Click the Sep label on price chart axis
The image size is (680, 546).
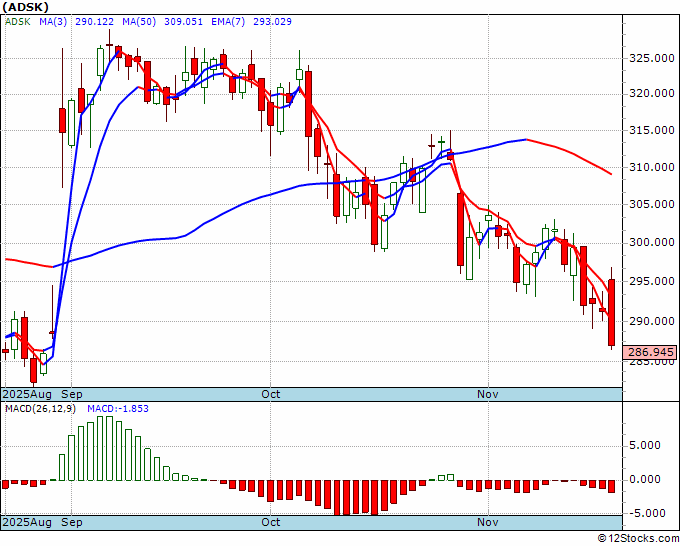[72, 394]
